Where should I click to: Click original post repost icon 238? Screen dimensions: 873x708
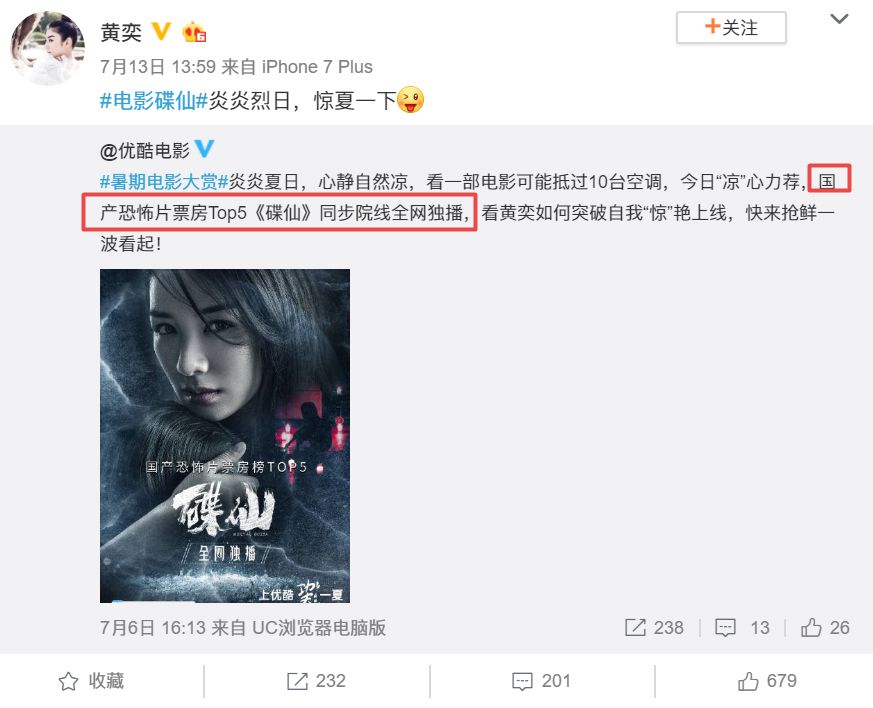click(635, 627)
